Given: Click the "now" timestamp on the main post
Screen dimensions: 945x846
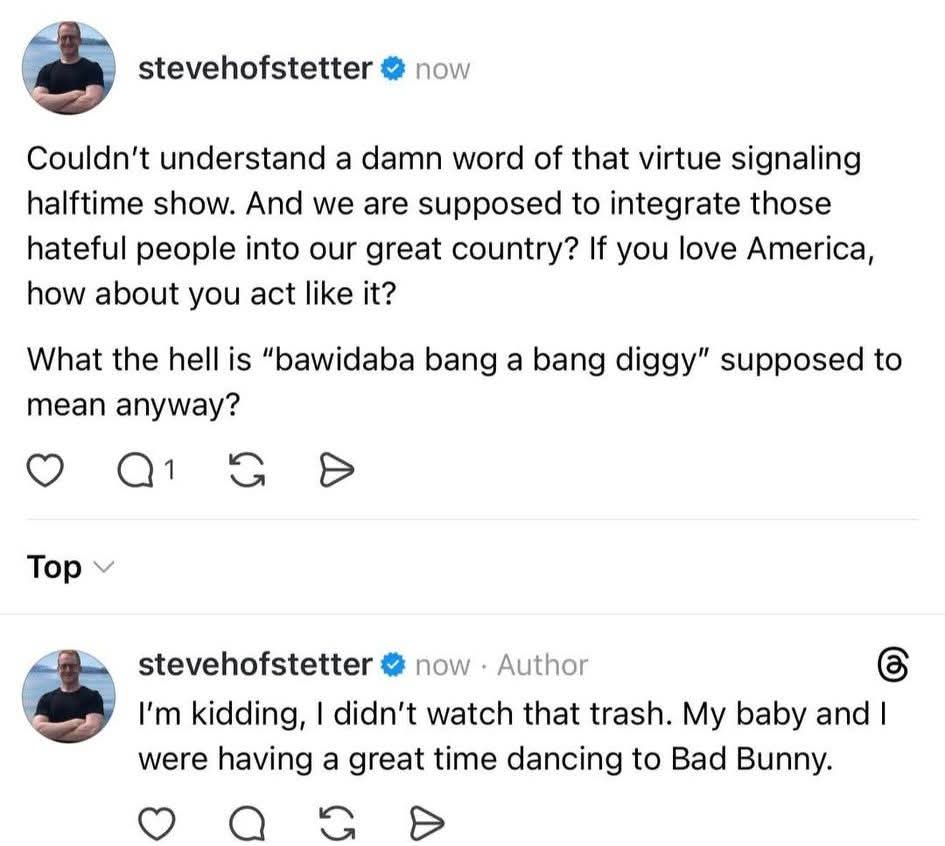Looking at the screenshot, I should 441,70.
